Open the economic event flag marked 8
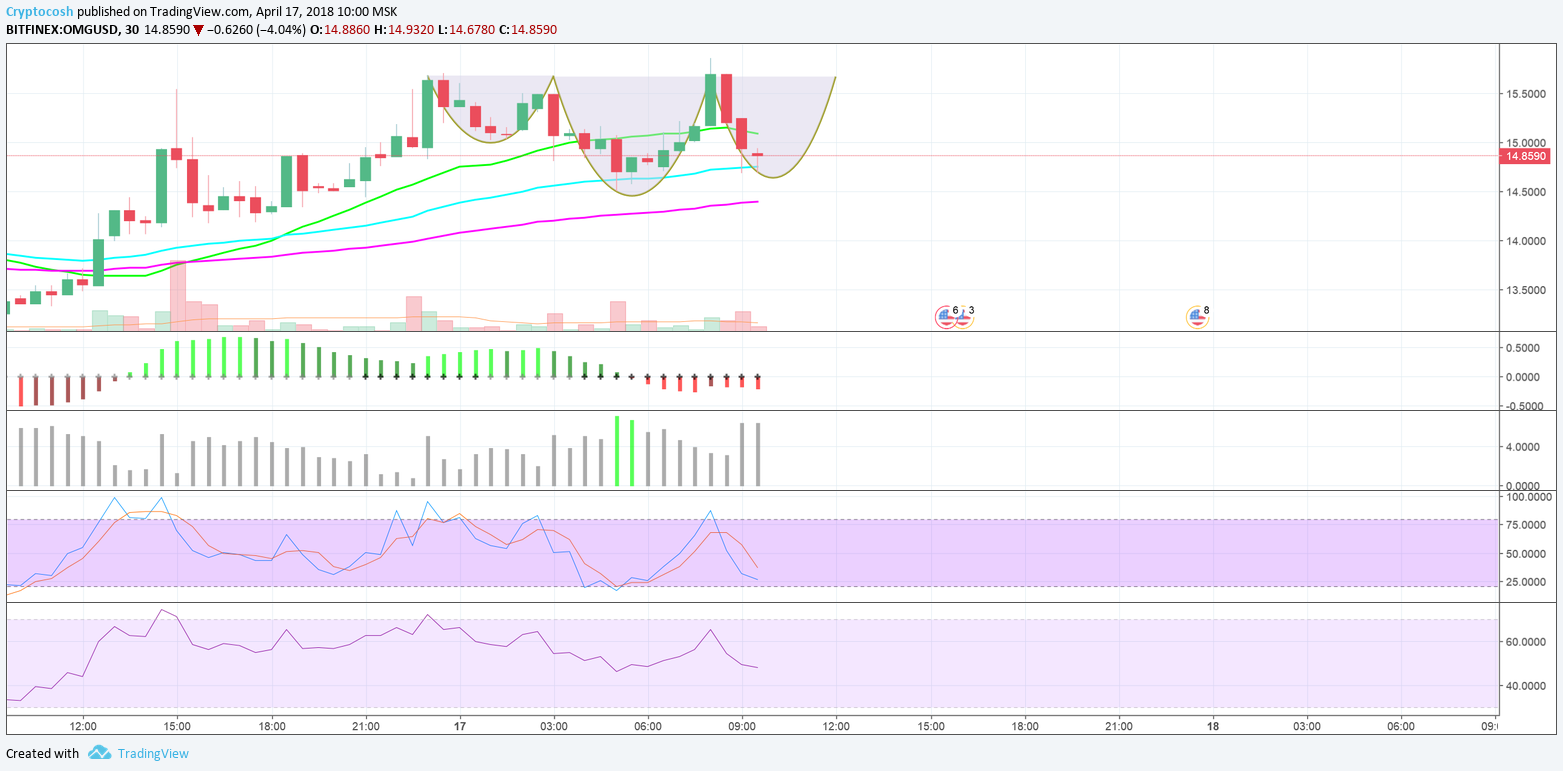 1197,317
